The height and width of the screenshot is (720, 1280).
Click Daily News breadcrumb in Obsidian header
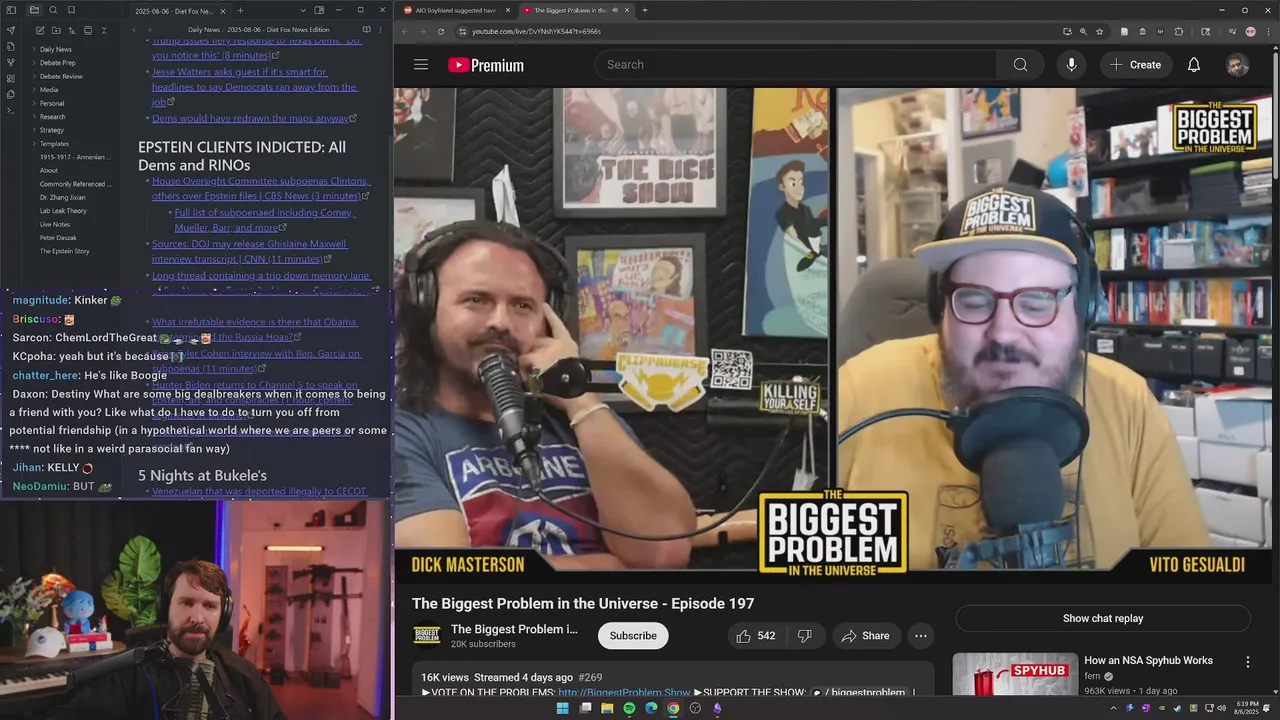[204, 30]
